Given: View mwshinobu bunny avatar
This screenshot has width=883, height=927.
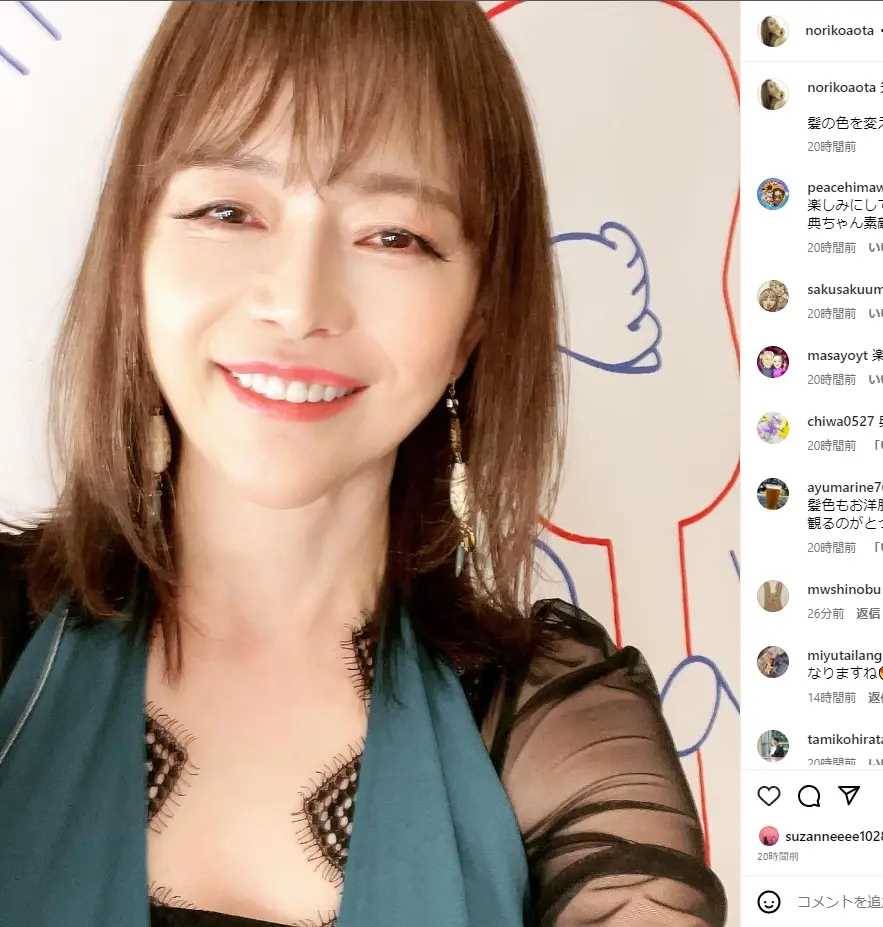Looking at the screenshot, I should [773, 596].
